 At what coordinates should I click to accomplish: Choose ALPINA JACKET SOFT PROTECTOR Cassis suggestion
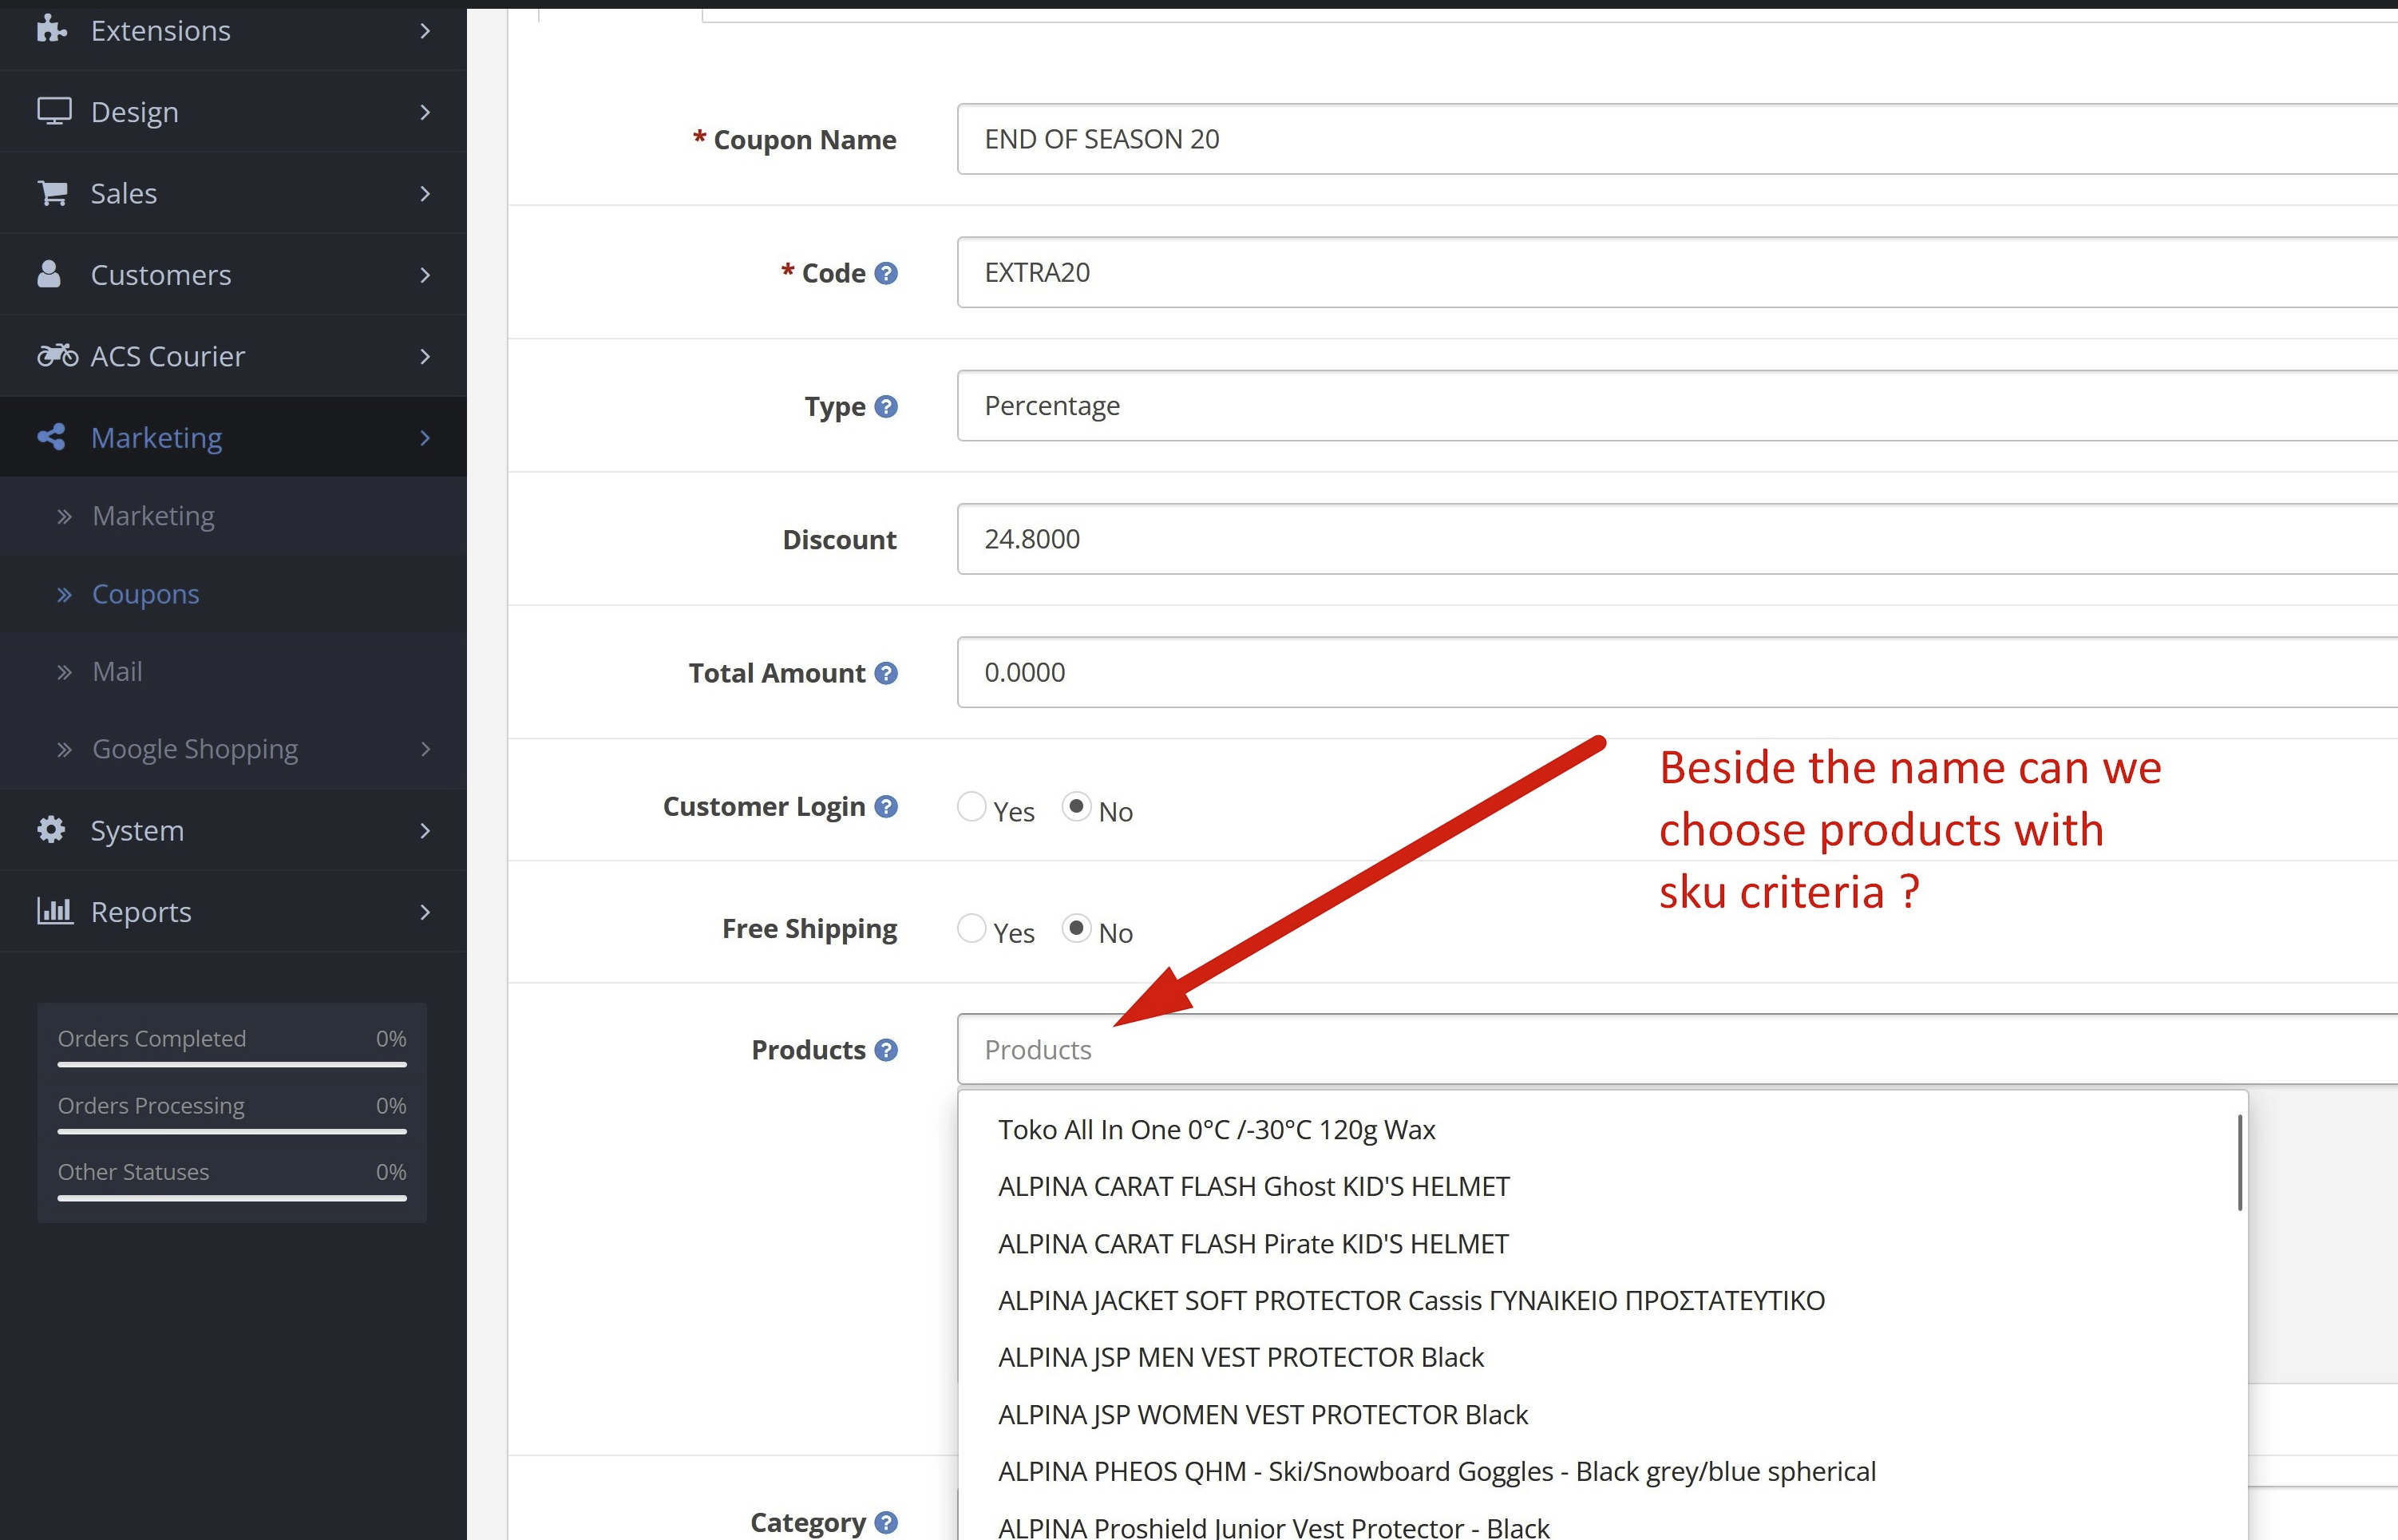[1598, 1301]
